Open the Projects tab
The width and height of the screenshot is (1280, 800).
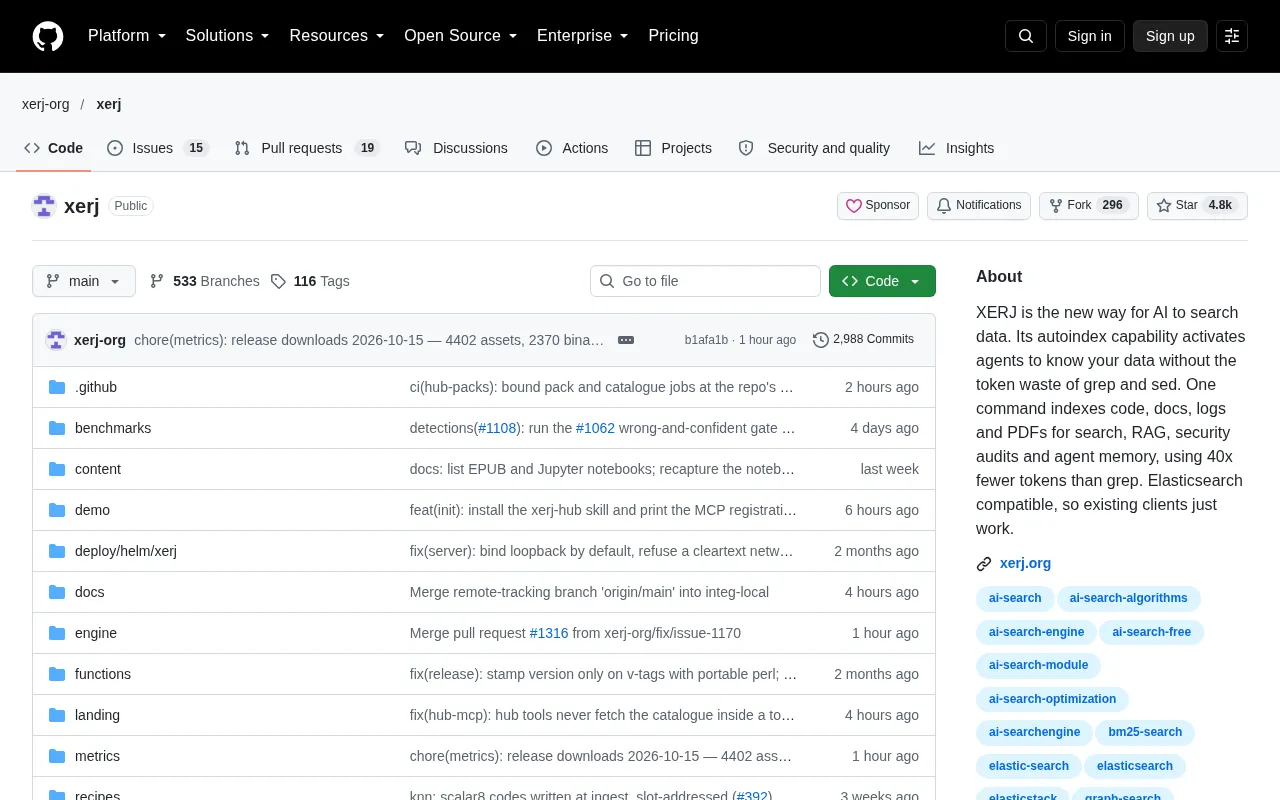click(x=673, y=148)
